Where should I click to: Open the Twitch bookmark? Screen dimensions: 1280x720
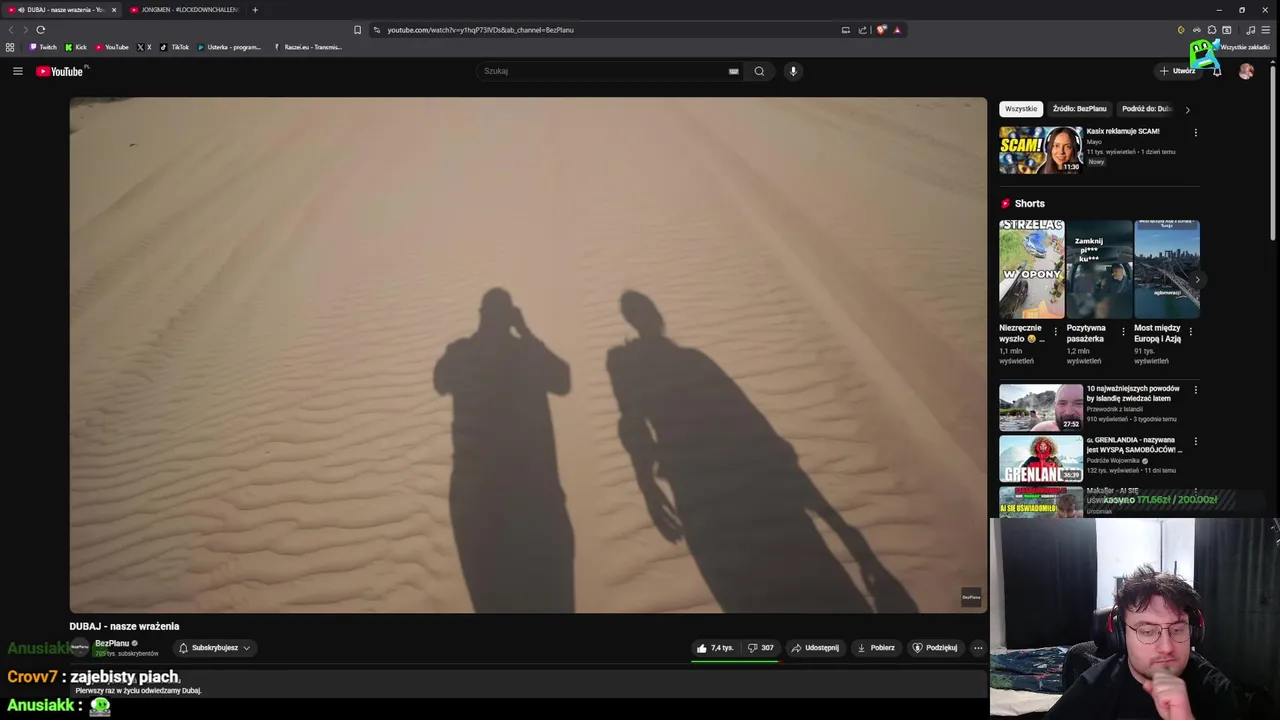[x=43, y=47]
